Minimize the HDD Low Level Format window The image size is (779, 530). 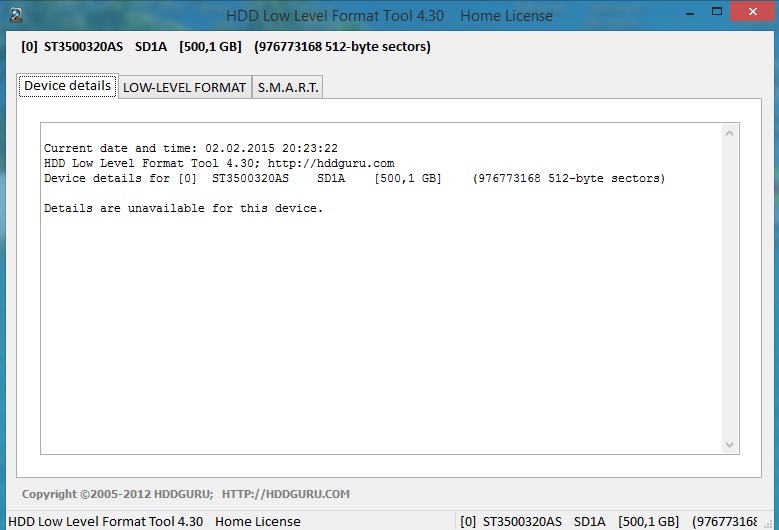tap(690, 13)
